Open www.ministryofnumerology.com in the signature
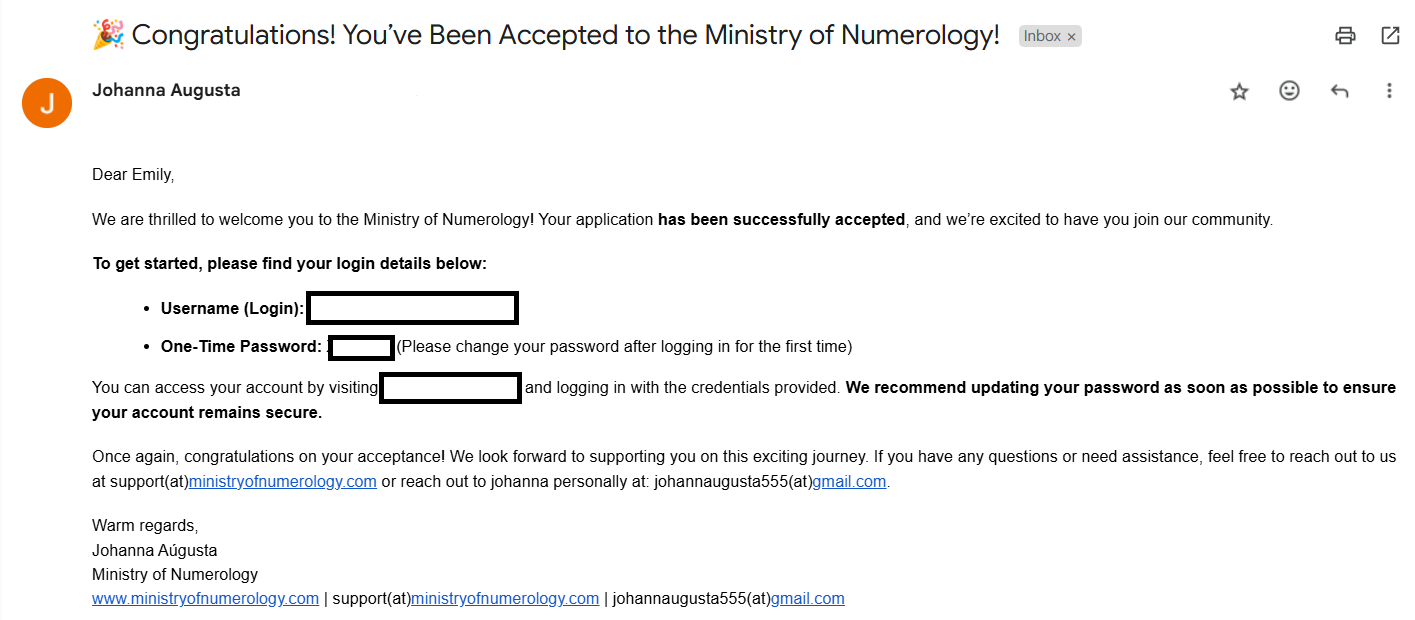The width and height of the screenshot is (1415, 620). pos(205,598)
